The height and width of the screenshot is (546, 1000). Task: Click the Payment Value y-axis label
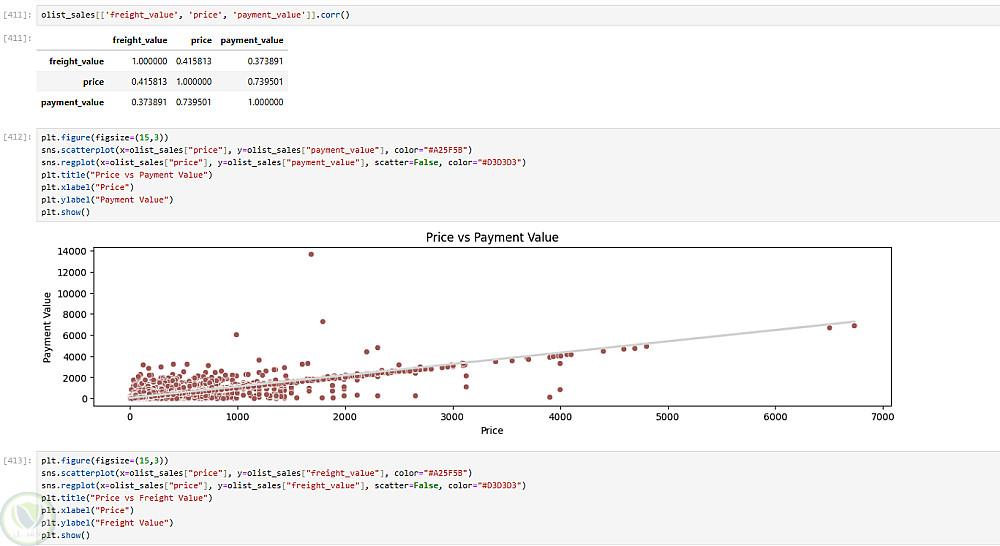point(47,327)
